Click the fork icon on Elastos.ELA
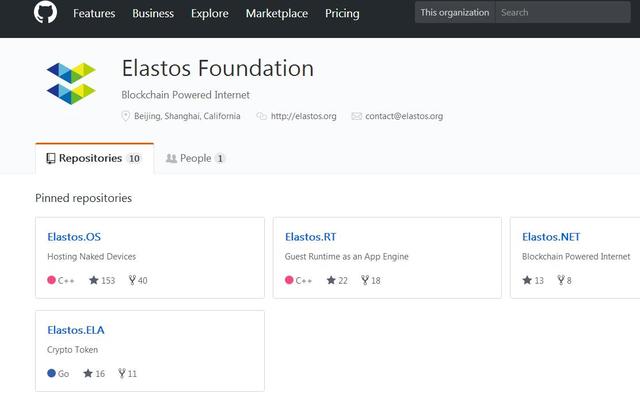Viewport: 640px width, 397px height. [x=122, y=373]
